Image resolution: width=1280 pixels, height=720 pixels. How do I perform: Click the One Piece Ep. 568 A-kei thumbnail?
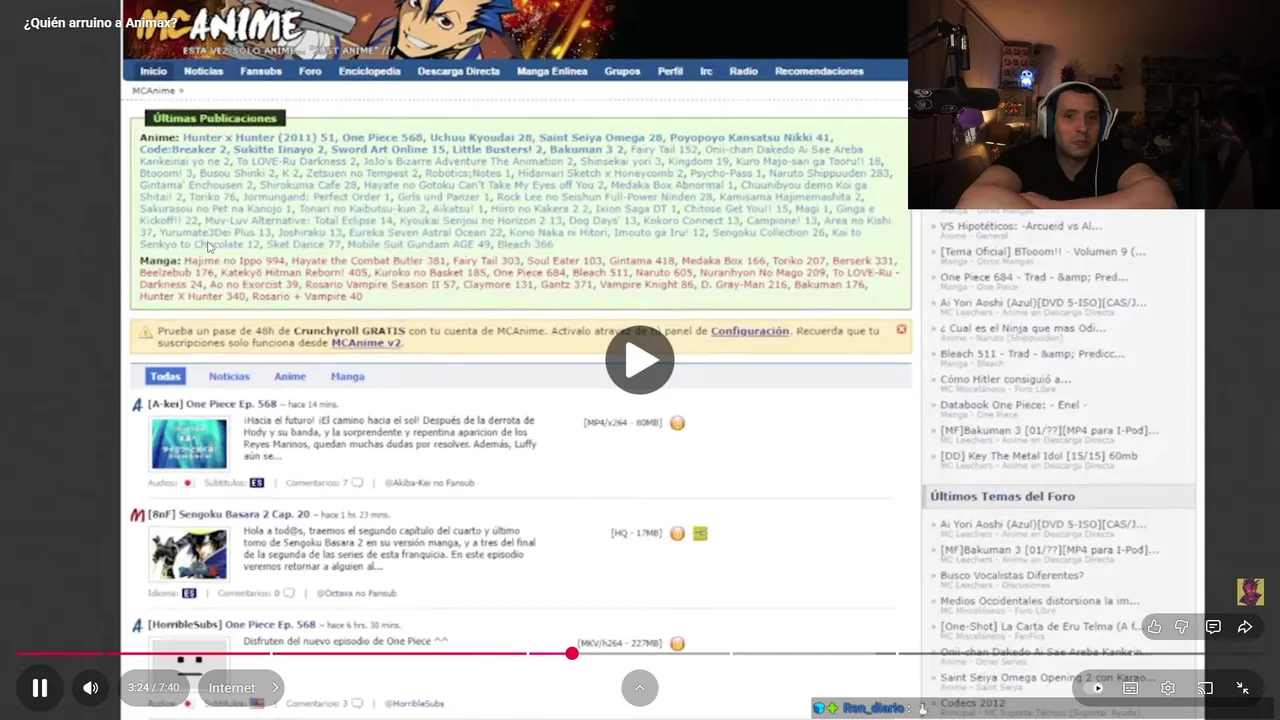point(189,443)
